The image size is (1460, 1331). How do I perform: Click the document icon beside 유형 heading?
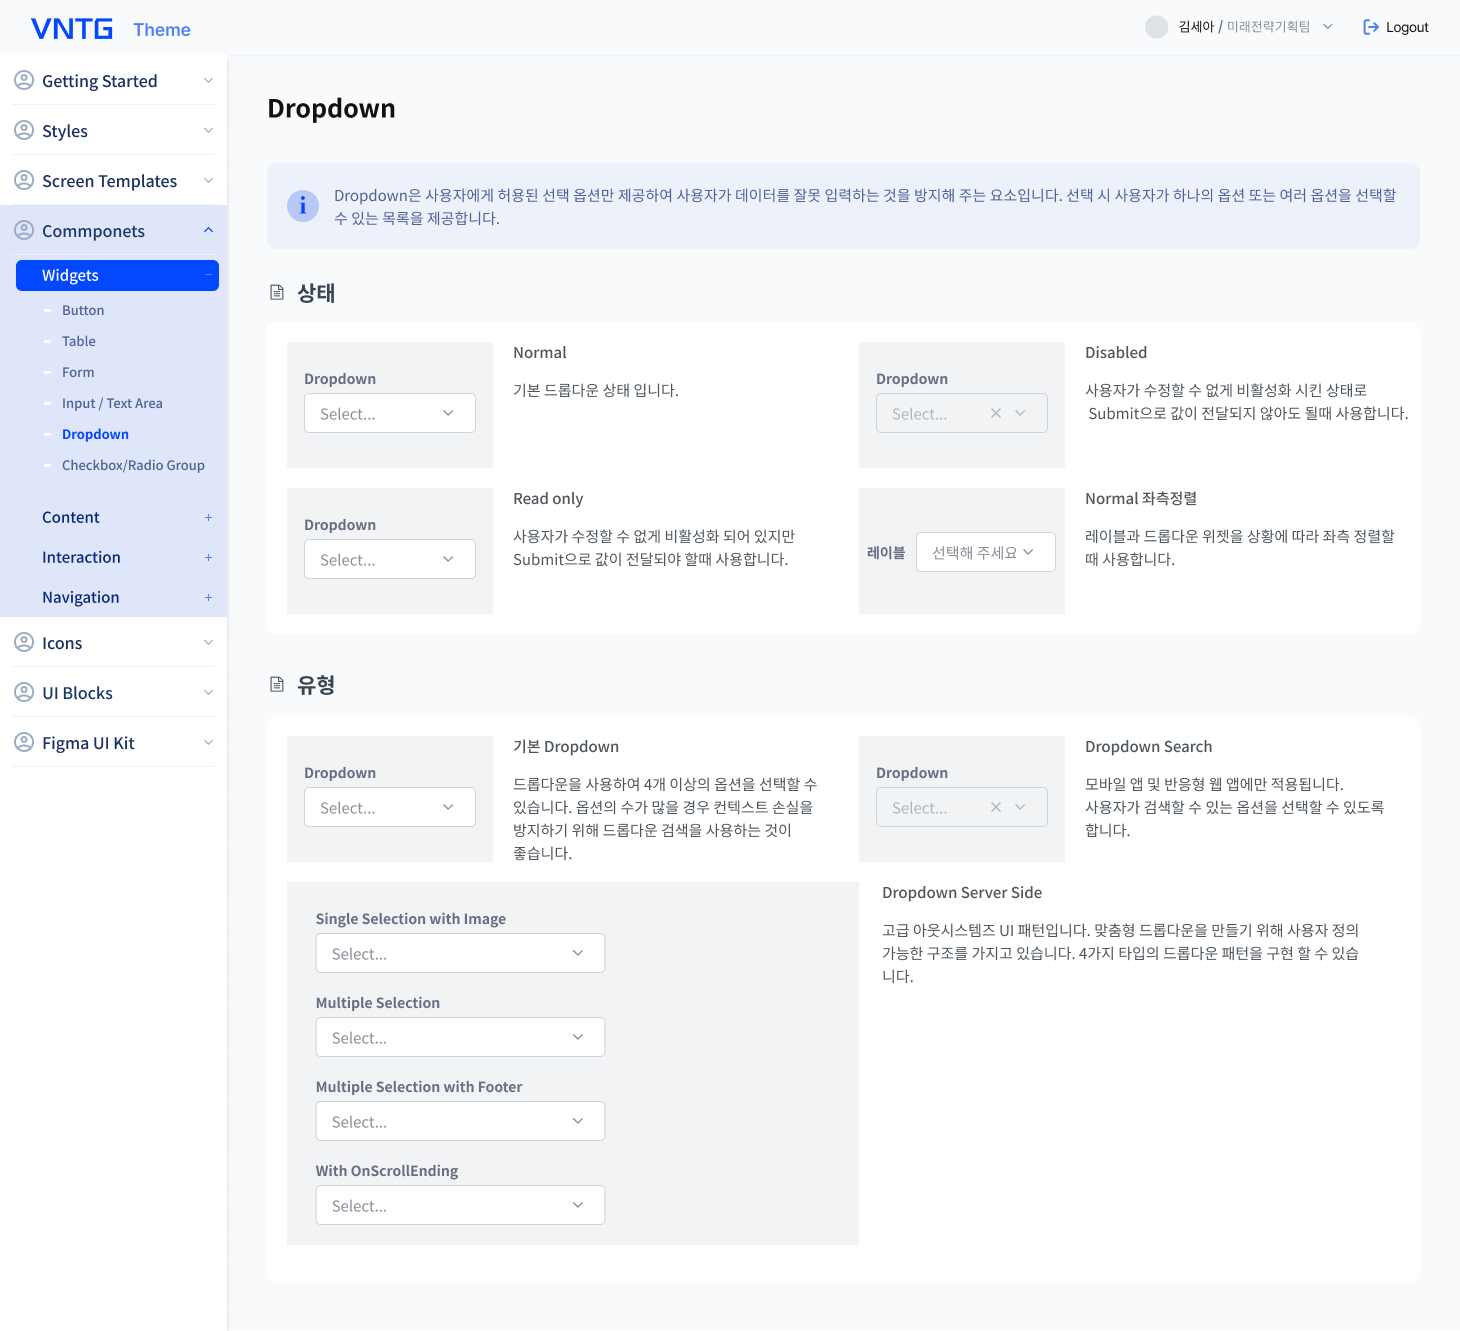[x=277, y=685]
